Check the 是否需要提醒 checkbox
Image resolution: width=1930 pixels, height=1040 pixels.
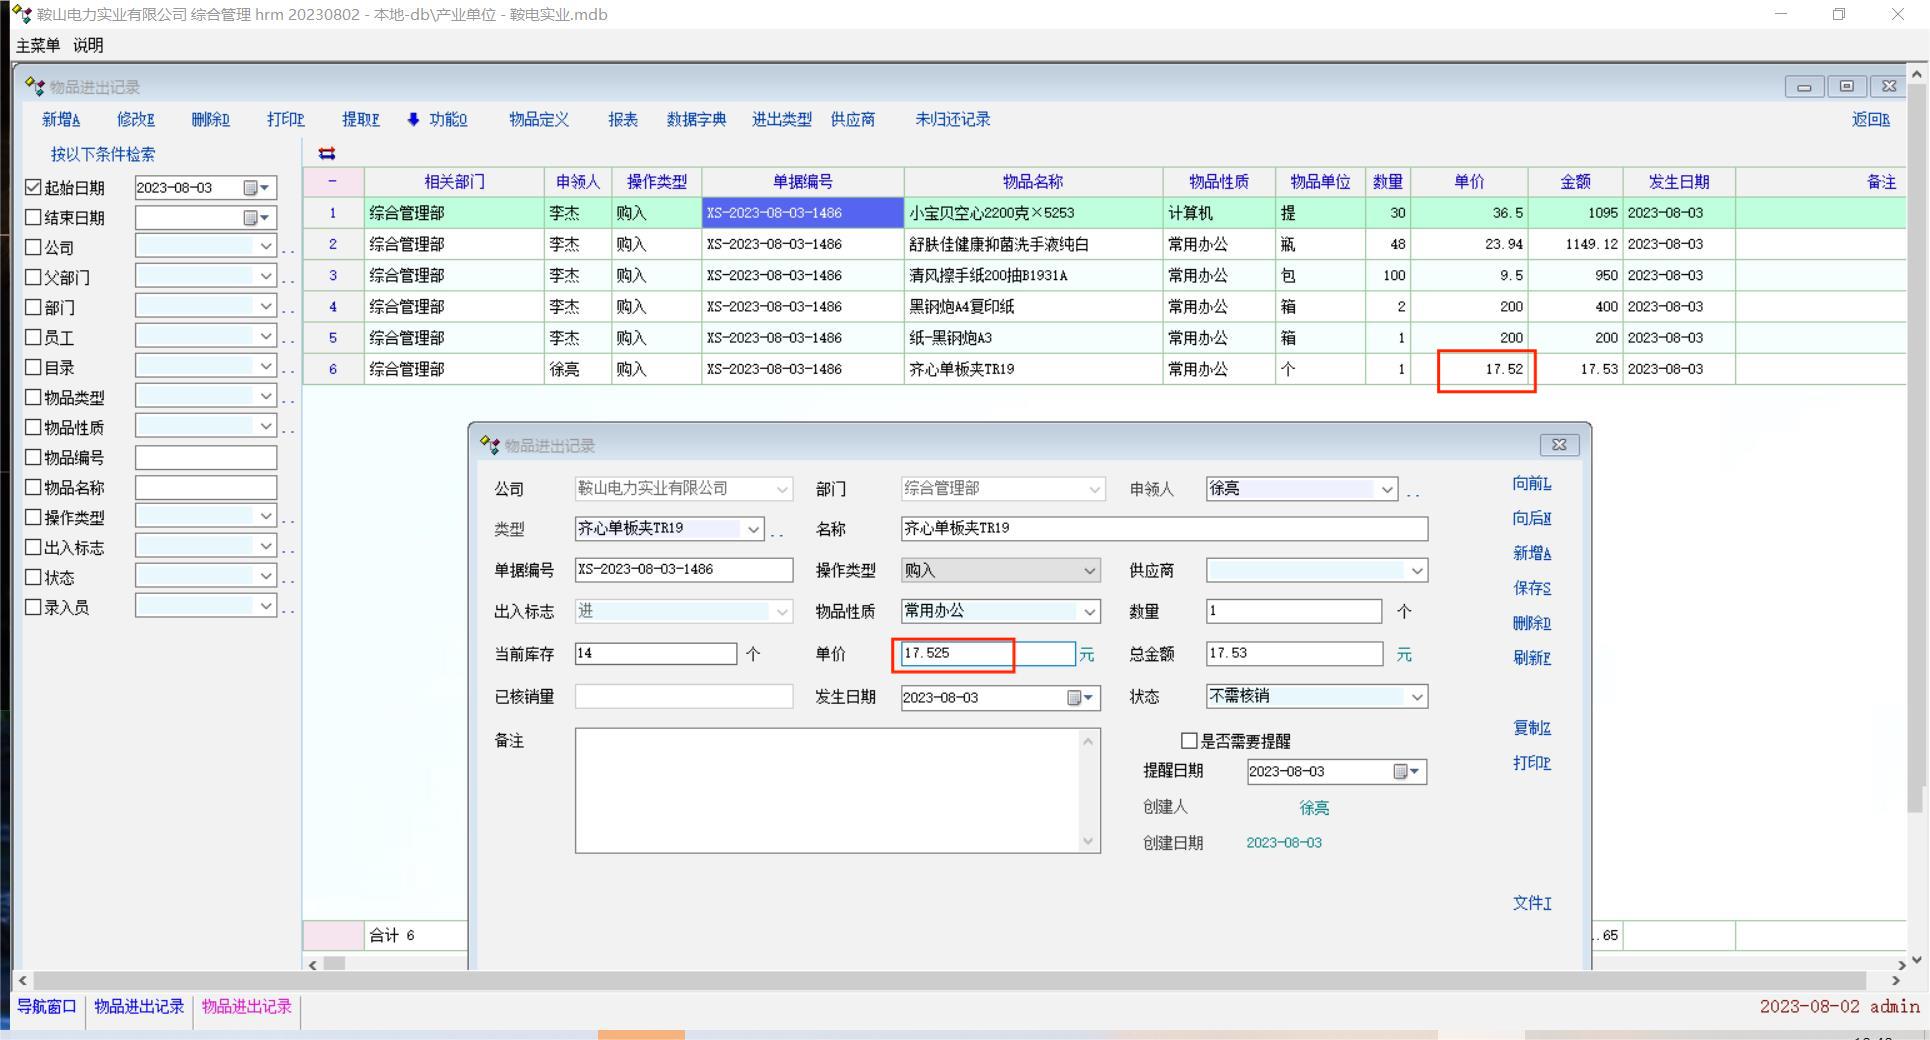click(1189, 741)
